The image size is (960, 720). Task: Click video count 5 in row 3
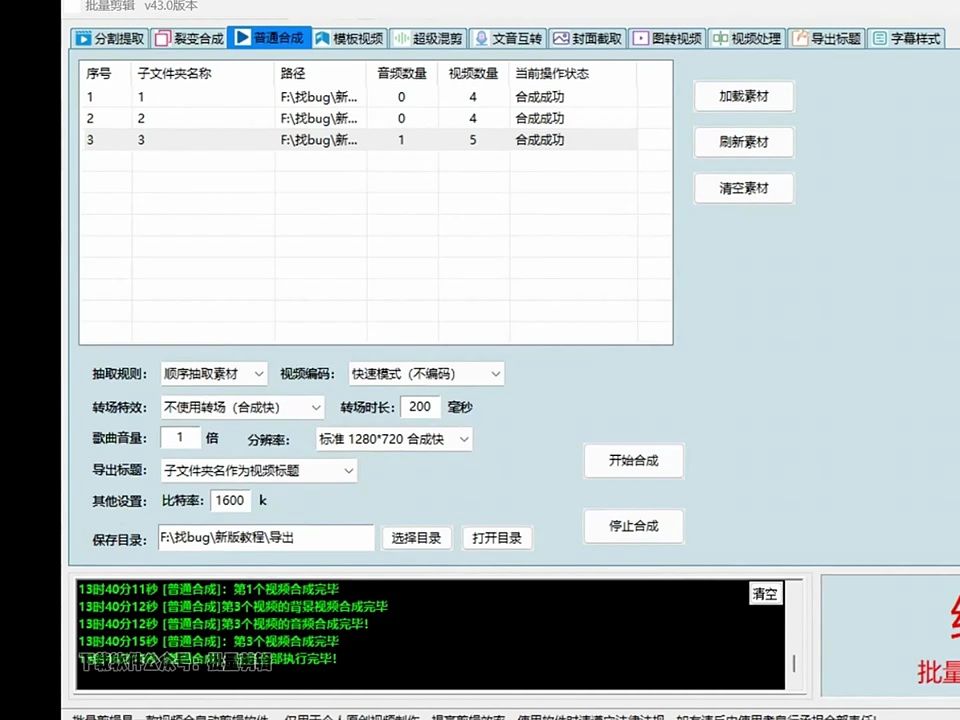[473, 140]
